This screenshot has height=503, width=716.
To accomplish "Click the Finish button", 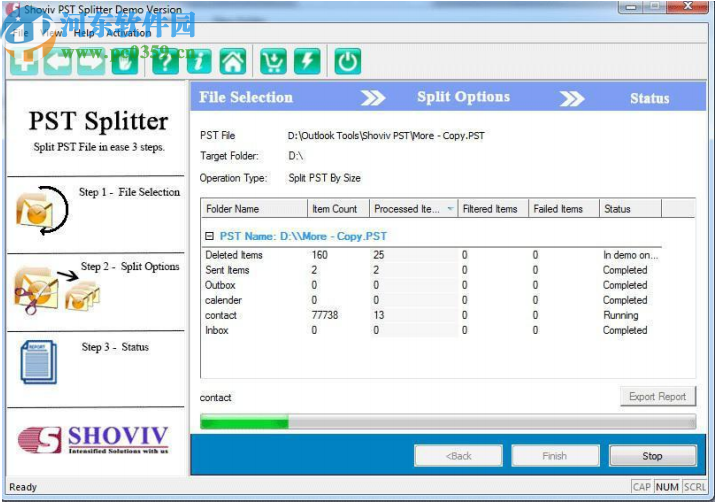I will coord(555,456).
